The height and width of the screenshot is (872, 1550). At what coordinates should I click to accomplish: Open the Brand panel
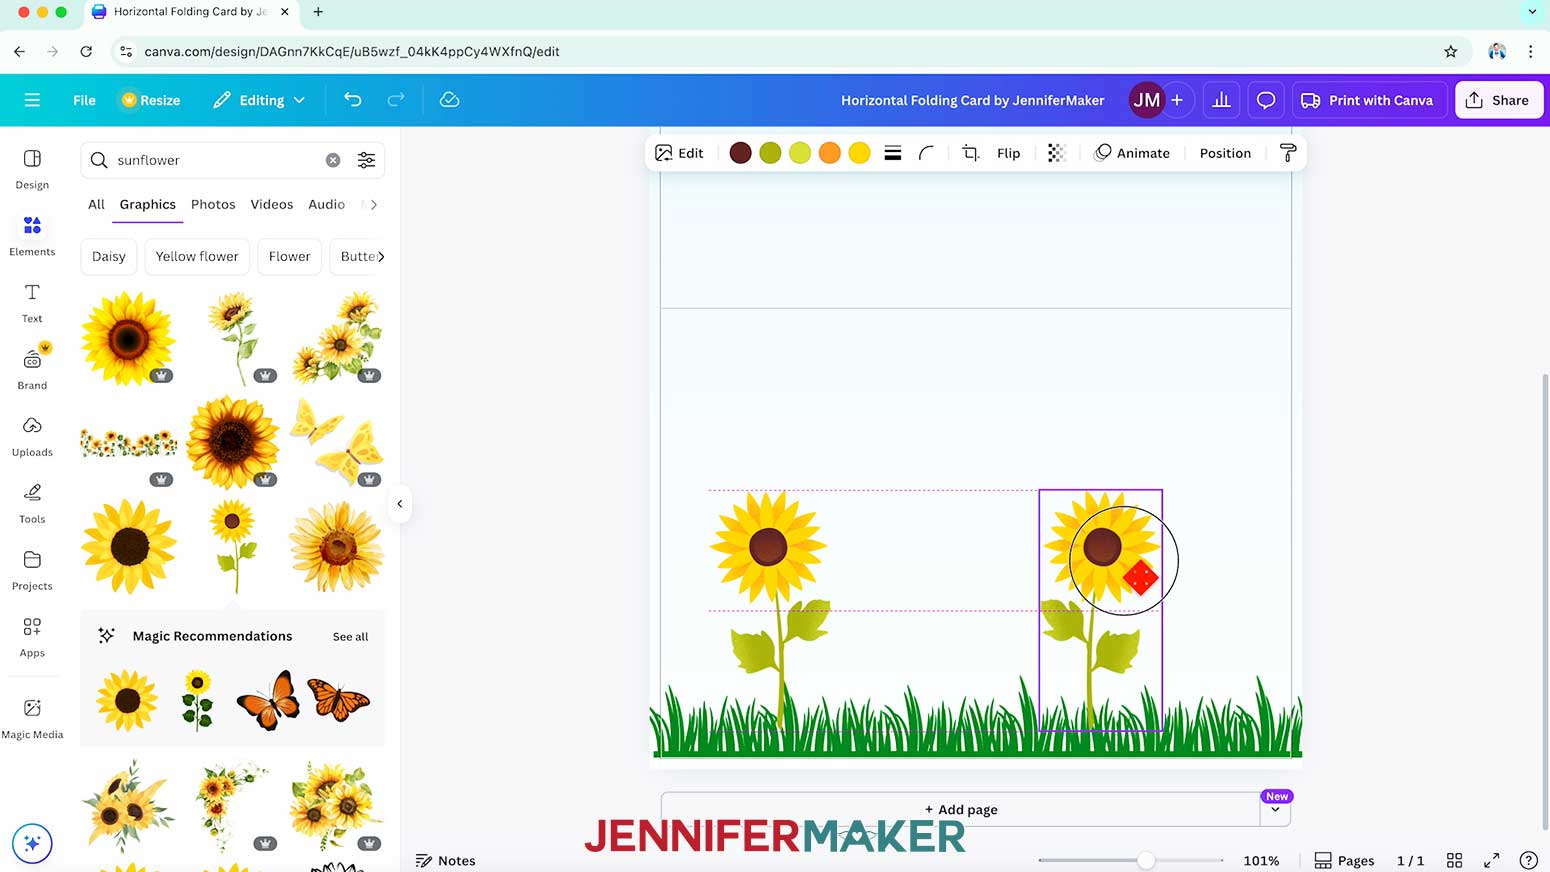coord(32,369)
